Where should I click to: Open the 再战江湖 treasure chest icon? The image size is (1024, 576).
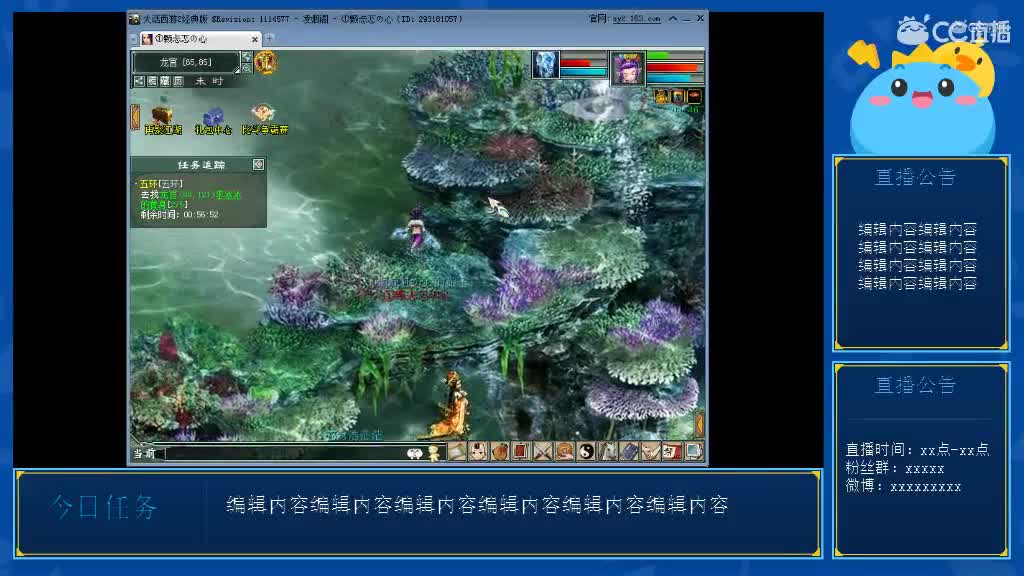click(163, 120)
